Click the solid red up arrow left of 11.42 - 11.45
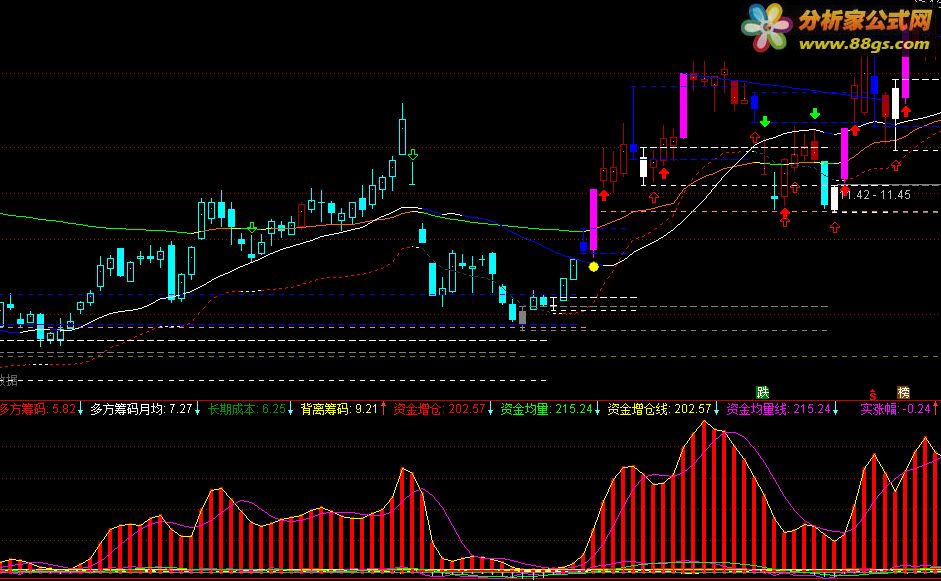Viewport: 941px width, 581px height. coord(844,192)
